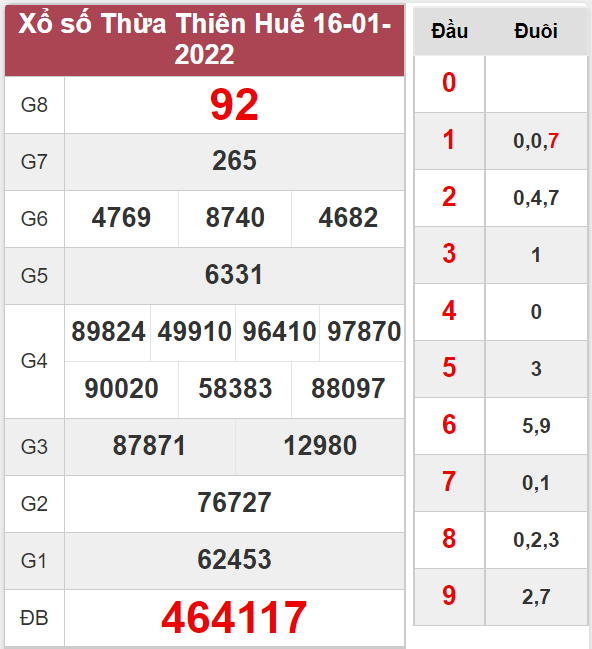Select the G2 result 76727

point(234,503)
